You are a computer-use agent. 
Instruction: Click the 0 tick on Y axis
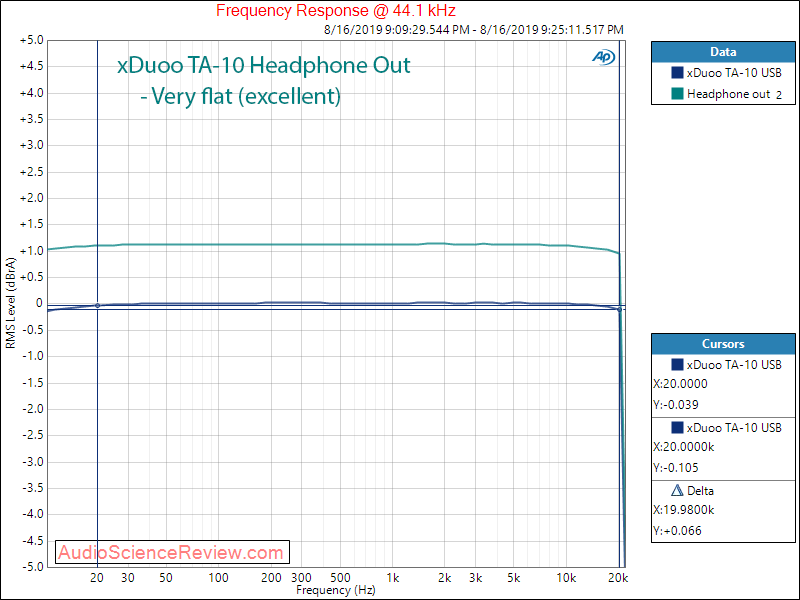[39, 303]
